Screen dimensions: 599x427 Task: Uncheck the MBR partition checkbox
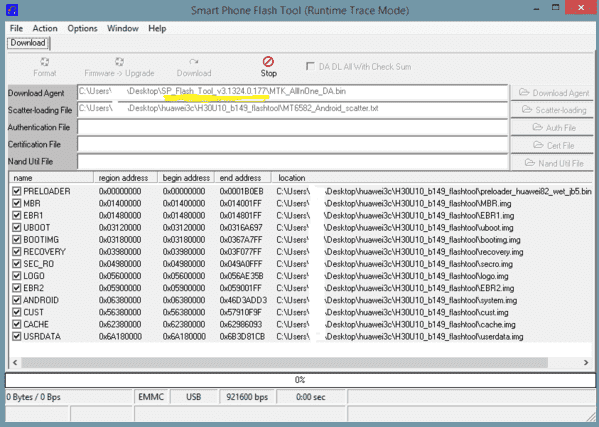[16, 203]
